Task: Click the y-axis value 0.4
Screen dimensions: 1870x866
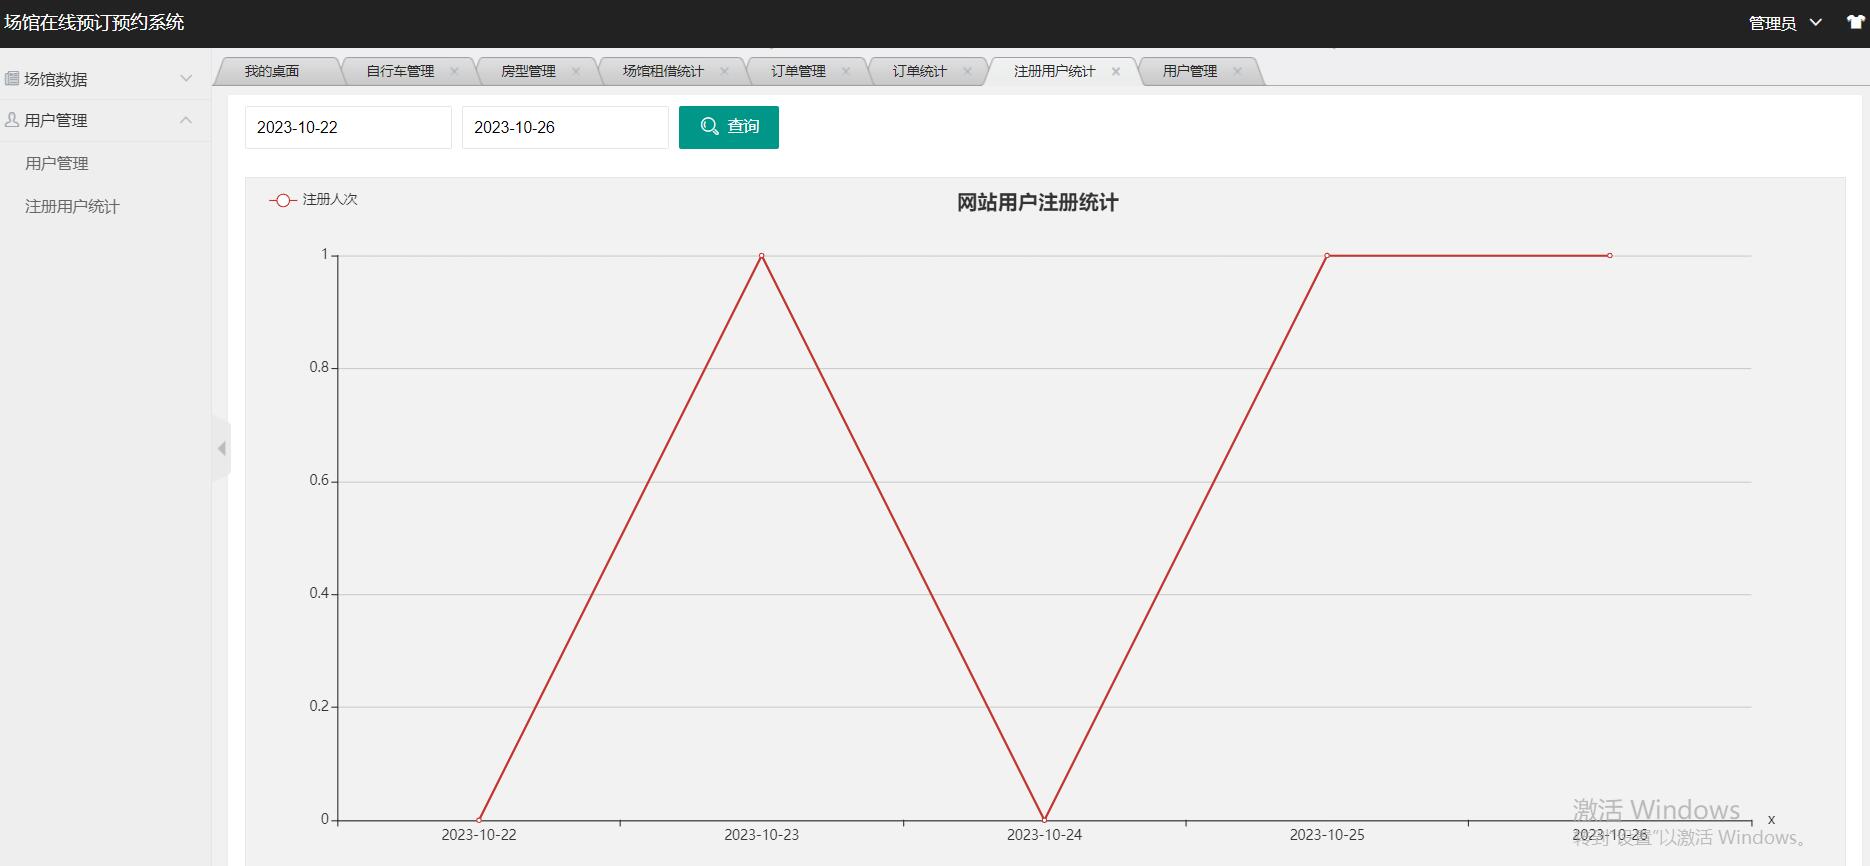Action: 319,594
